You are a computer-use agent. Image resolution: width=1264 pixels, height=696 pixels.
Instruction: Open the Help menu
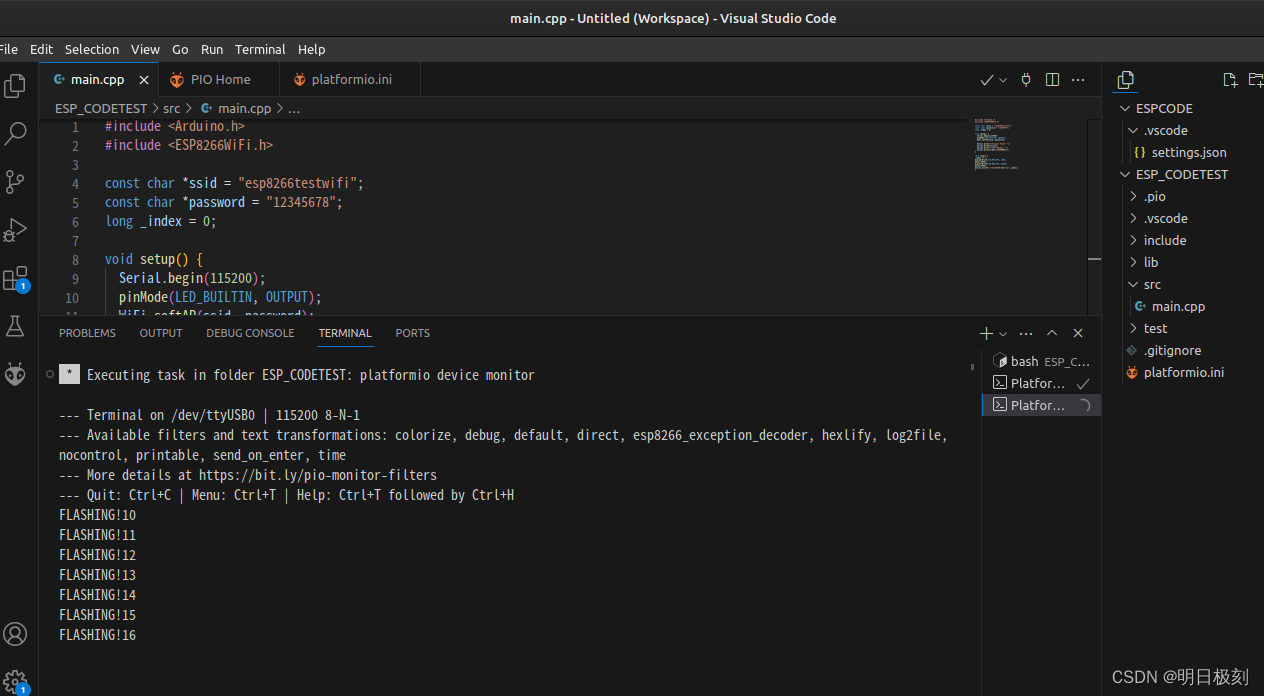click(312, 49)
